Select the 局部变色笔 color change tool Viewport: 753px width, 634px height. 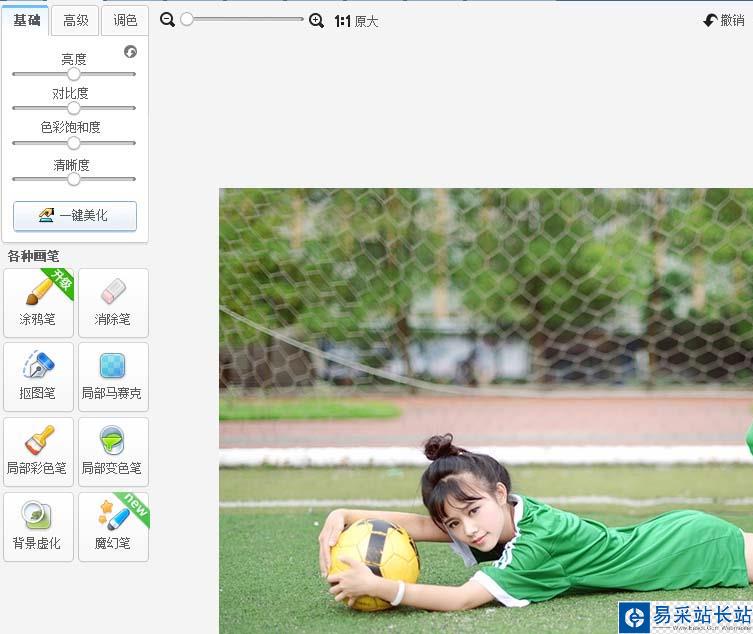click(113, 452)
